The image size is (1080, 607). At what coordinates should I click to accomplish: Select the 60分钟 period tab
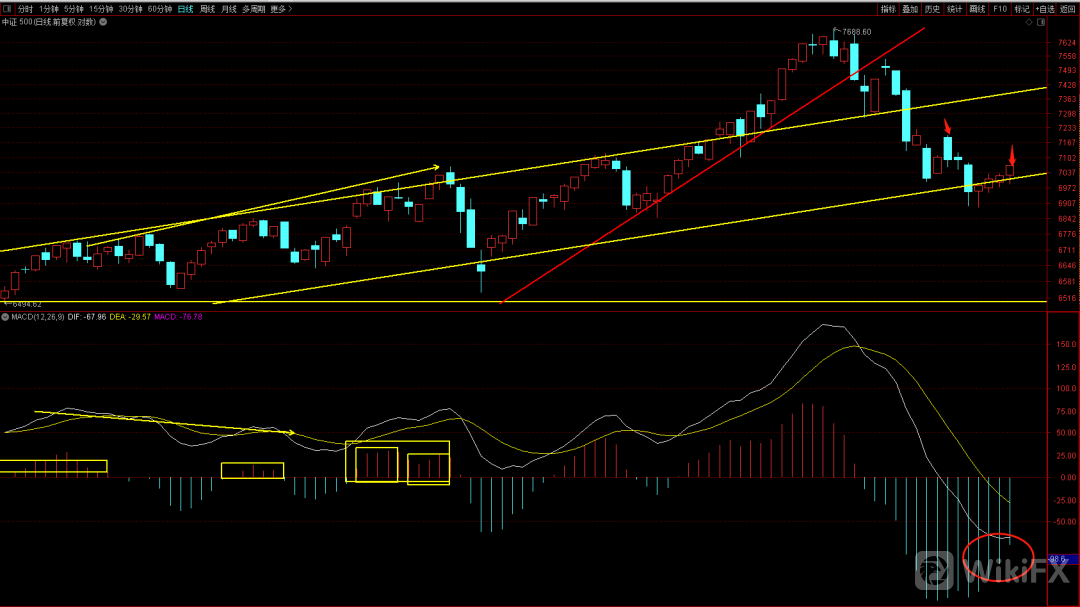pos(159,9)
